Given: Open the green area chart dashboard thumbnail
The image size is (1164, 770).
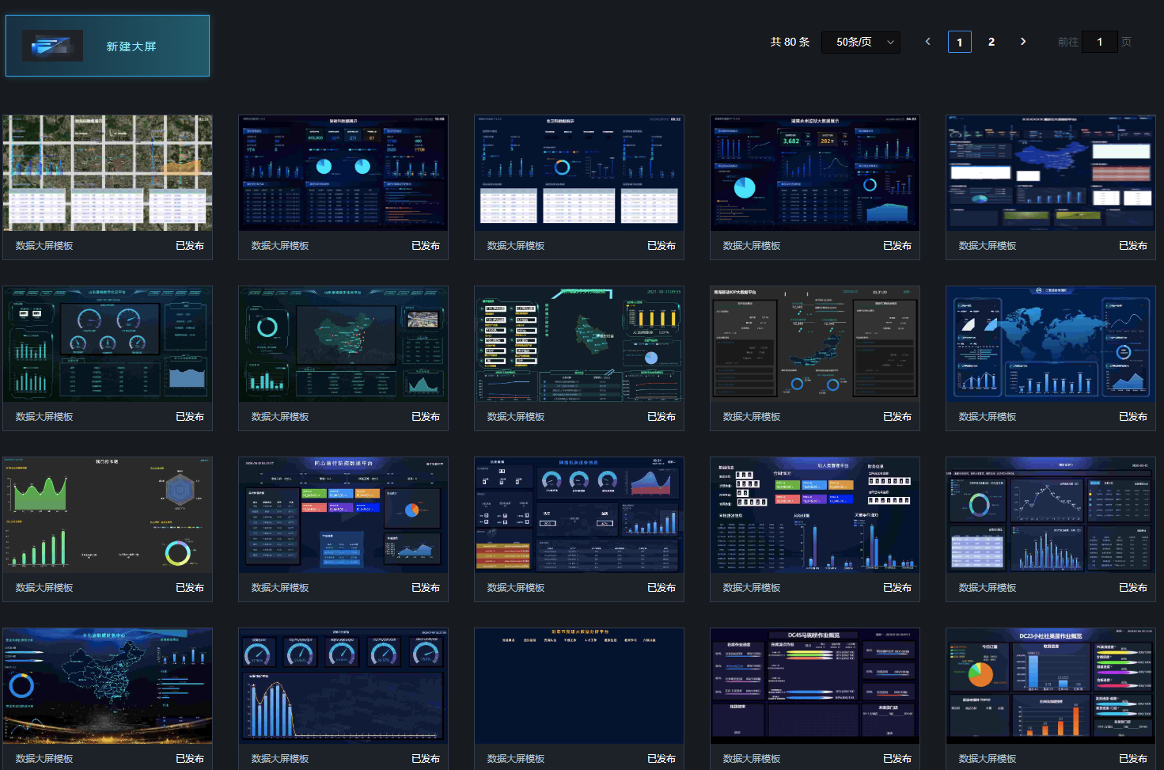Looking at the screenshot, I should [108, 515].
